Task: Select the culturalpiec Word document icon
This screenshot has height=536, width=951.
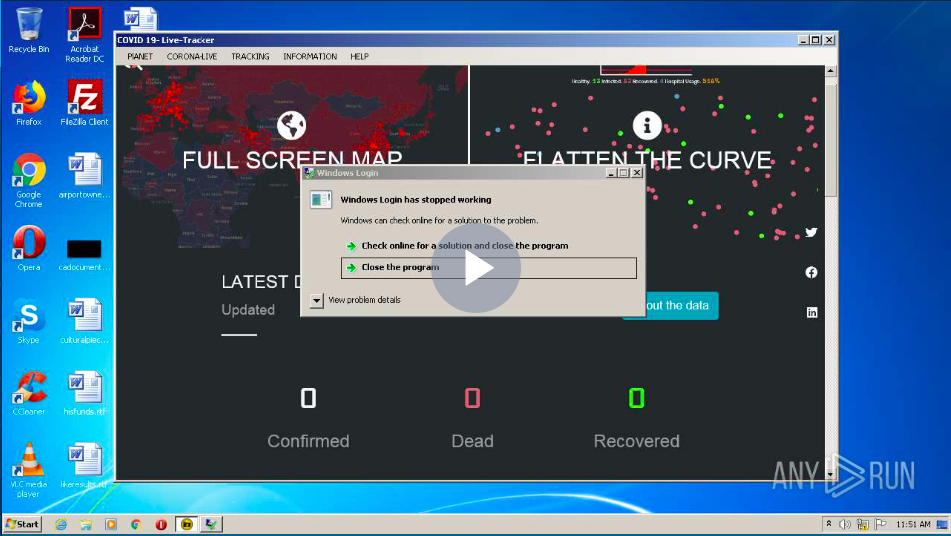Action: [x=84, y=320]
